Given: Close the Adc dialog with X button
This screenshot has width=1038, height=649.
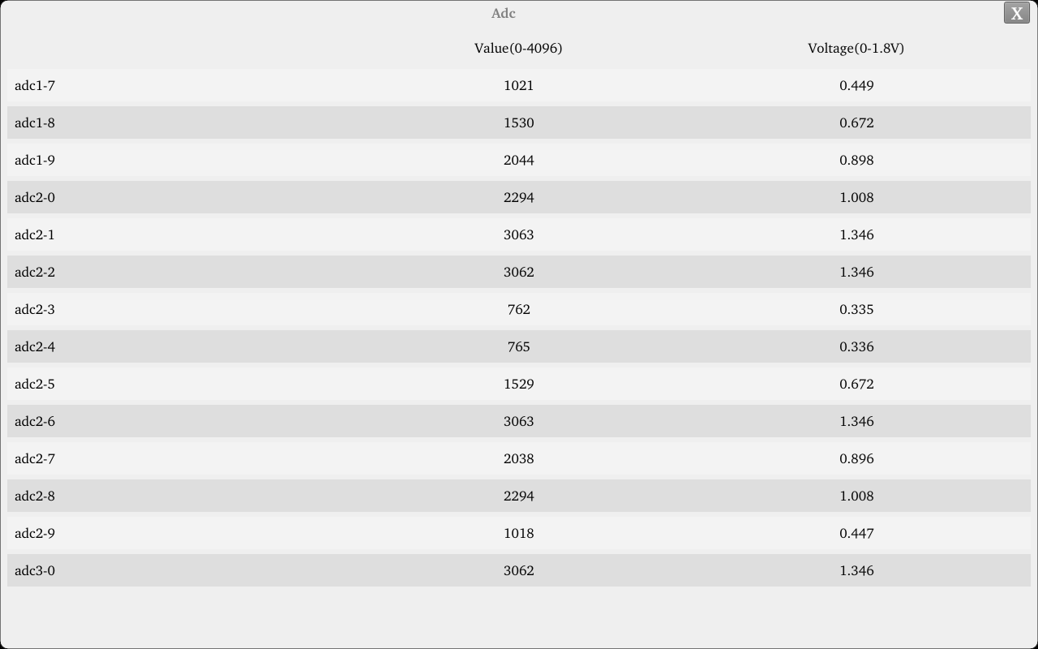Looking at the screenshot, I should click(x=1016, y=13).
